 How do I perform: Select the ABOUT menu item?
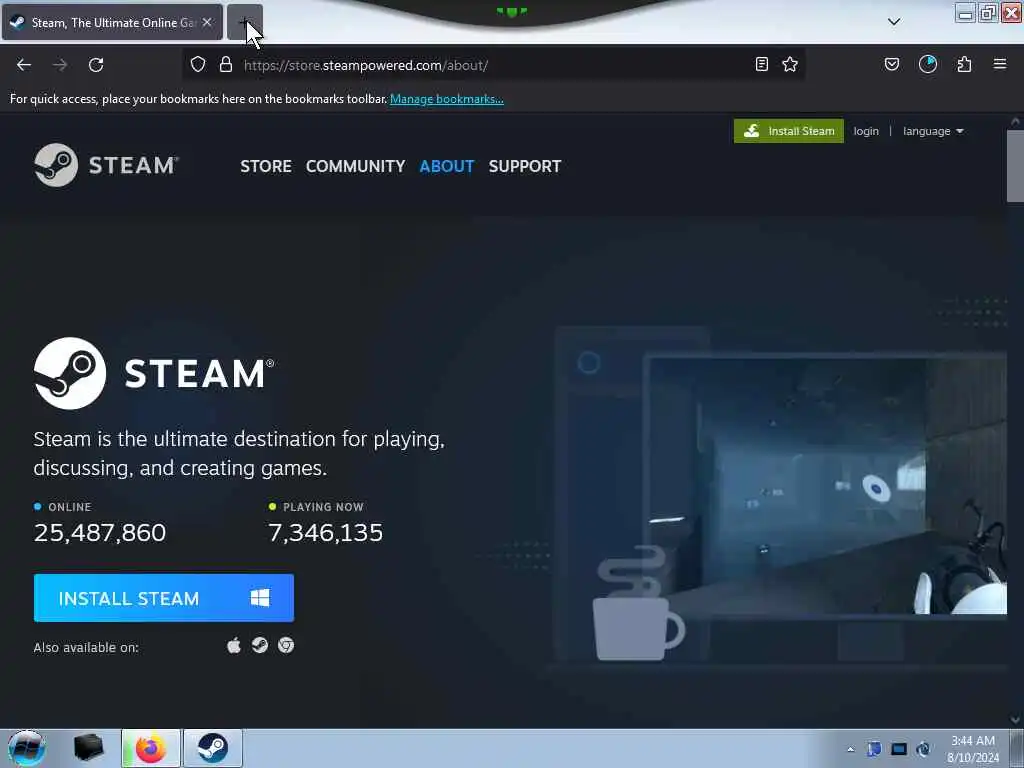point(447,166)
